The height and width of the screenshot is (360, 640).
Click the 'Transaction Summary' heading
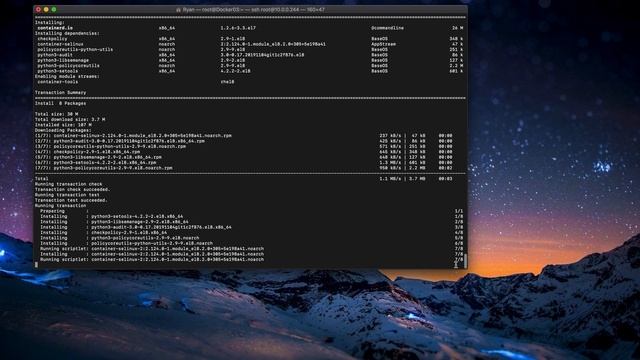pyautogui.click(x=60, y=93)
